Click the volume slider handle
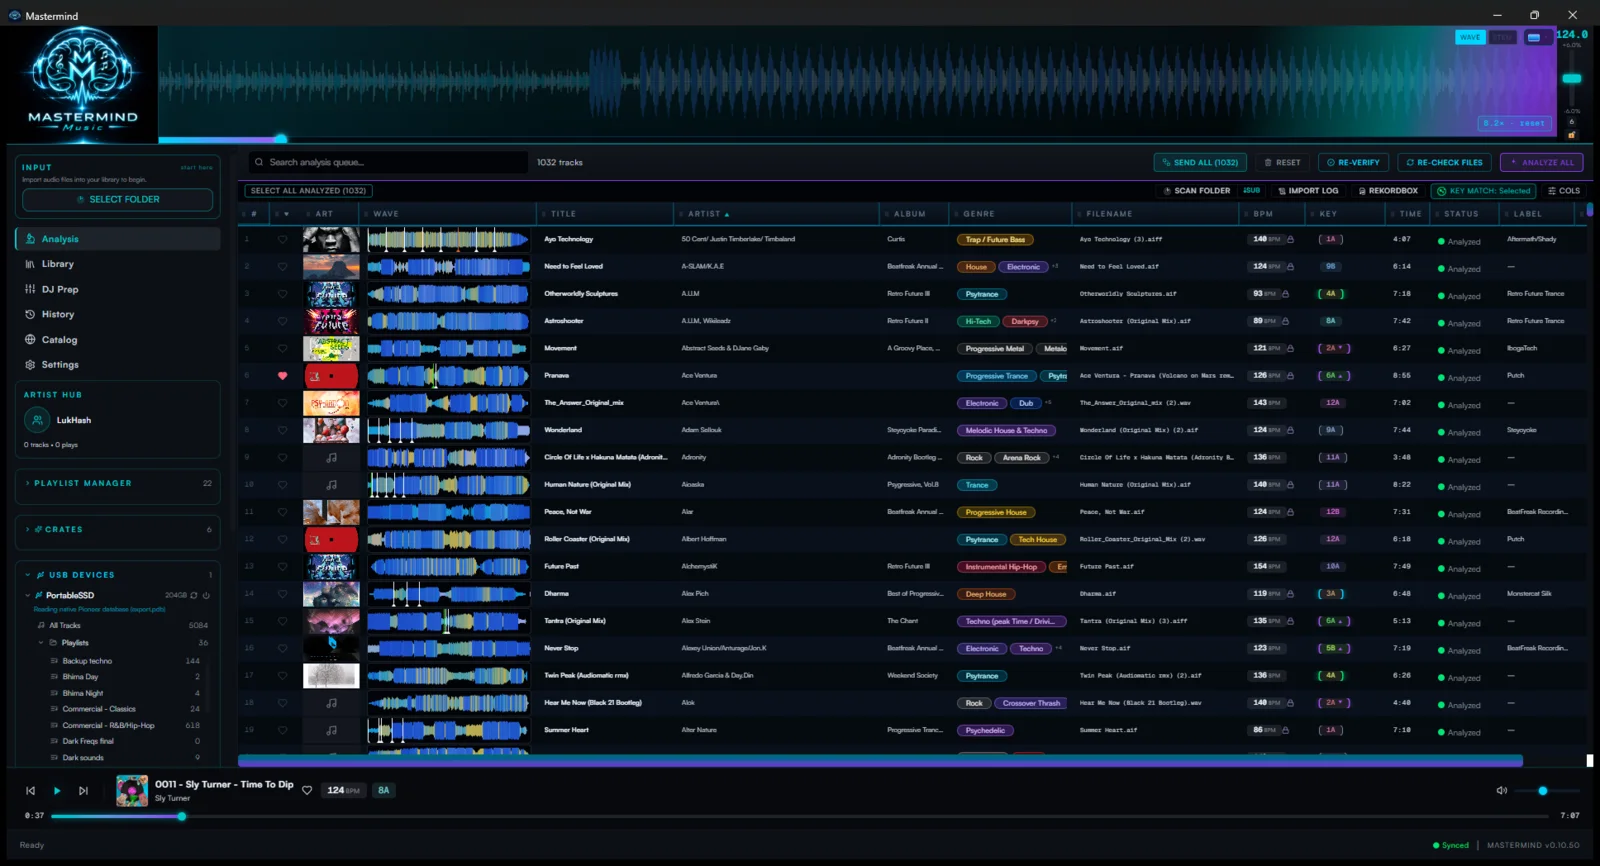This screenshot has width=1600, height=866. point(1543,791)
